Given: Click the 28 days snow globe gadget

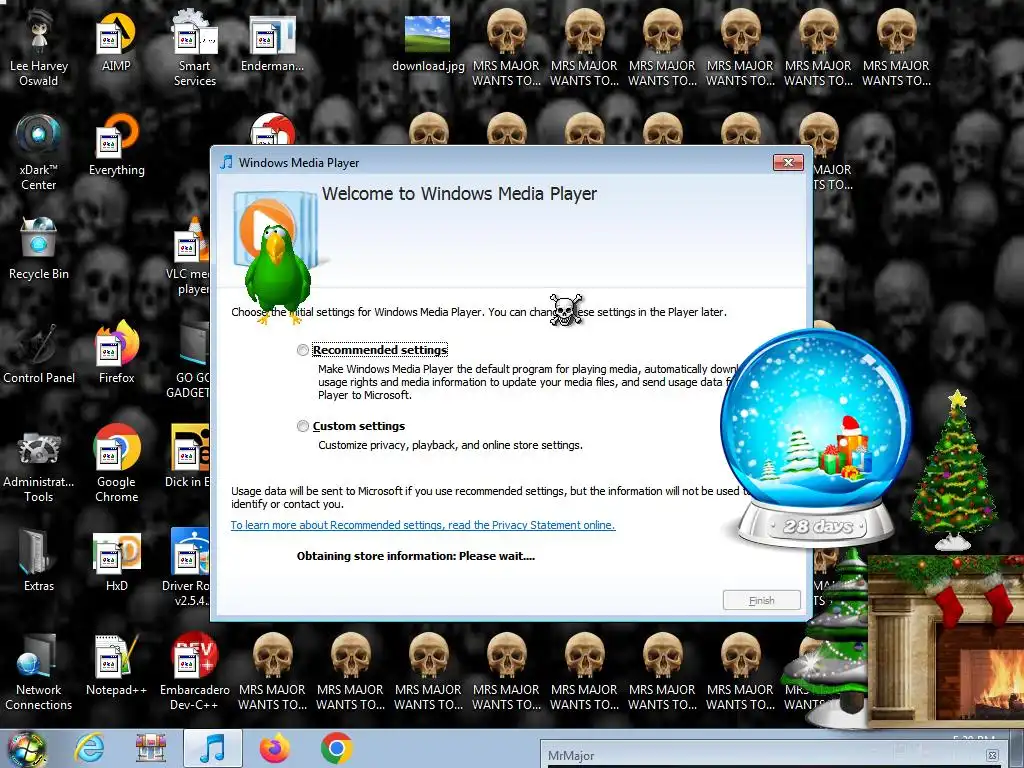Looking at the screenshot, I should (x=815, y=438).
